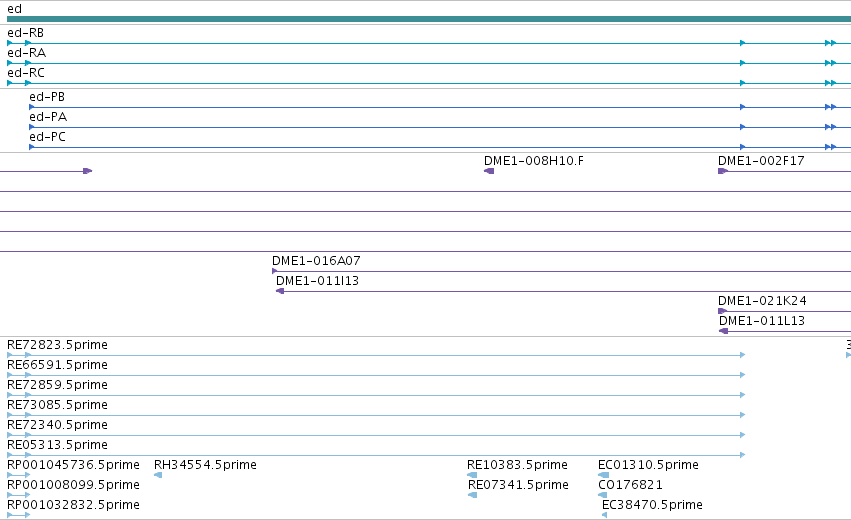Click the DME1-008H10.F arrow glyph
This screenshot has height=520, width=851.
[489, 171]
